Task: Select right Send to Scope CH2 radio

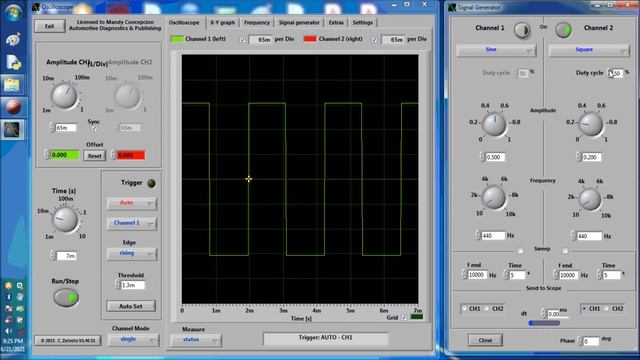Action: click(x=608, y=309)
